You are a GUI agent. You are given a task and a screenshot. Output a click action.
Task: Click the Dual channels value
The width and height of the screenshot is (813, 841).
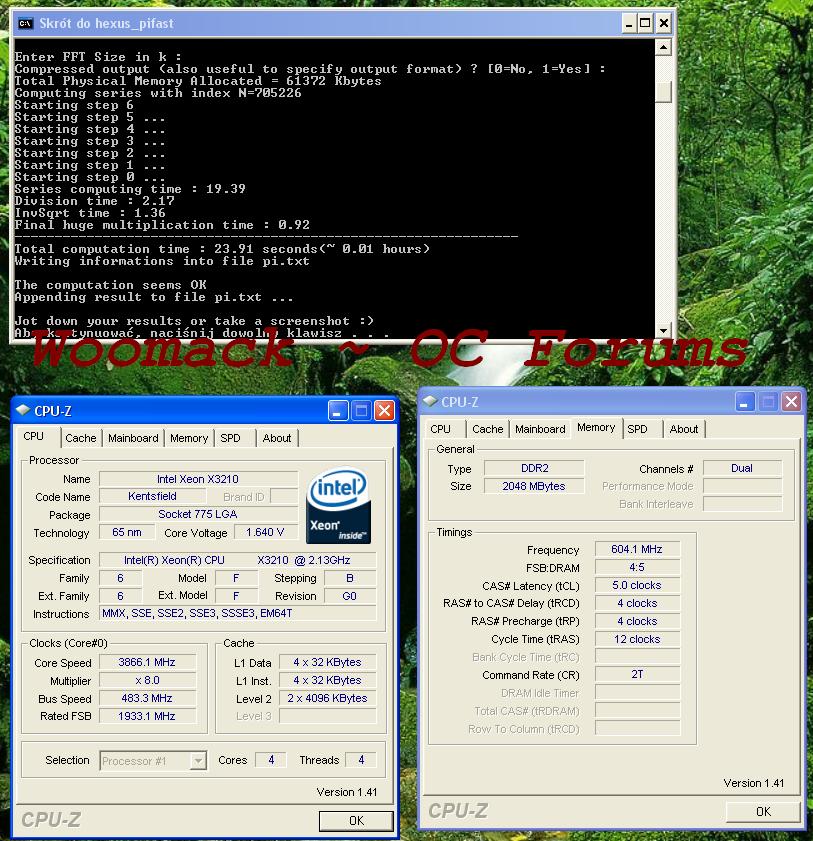click(x=742, y=468)
